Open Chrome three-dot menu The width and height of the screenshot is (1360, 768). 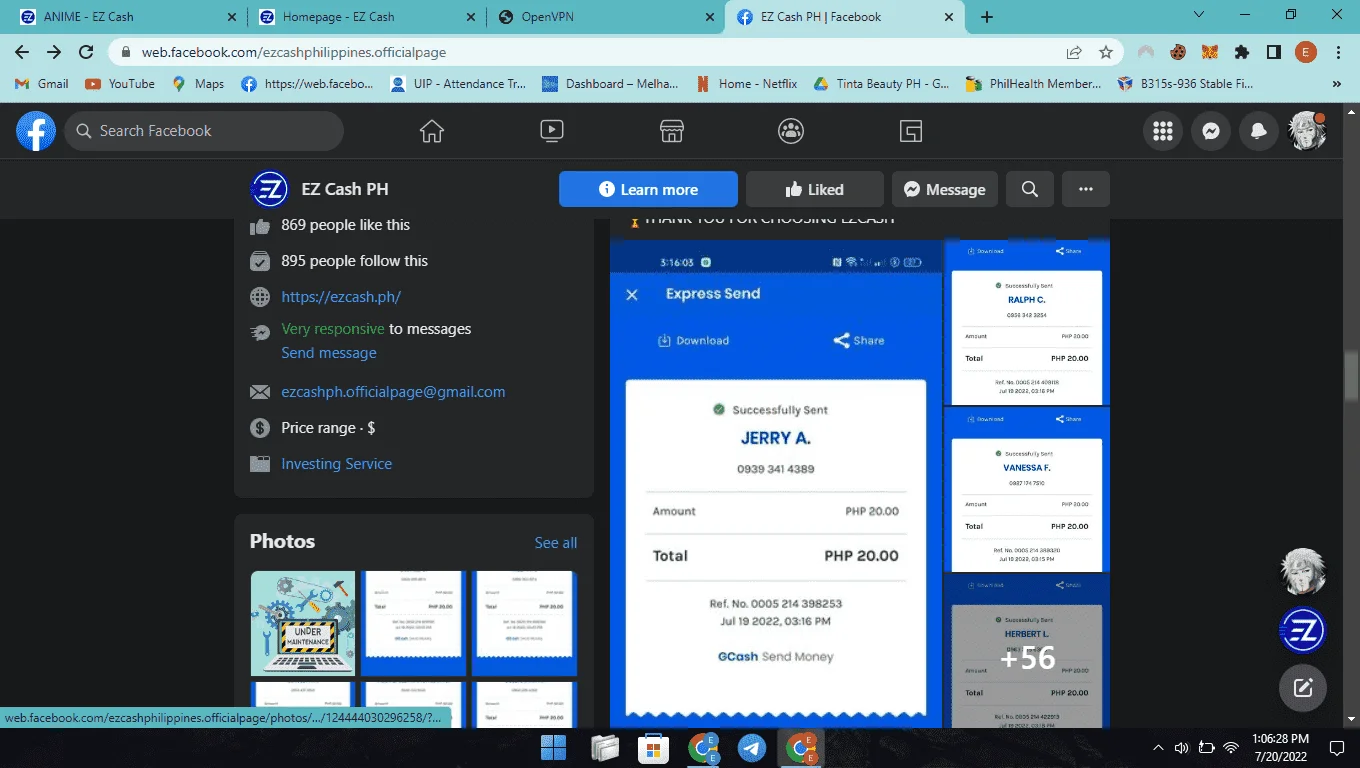pos(1338,52)
